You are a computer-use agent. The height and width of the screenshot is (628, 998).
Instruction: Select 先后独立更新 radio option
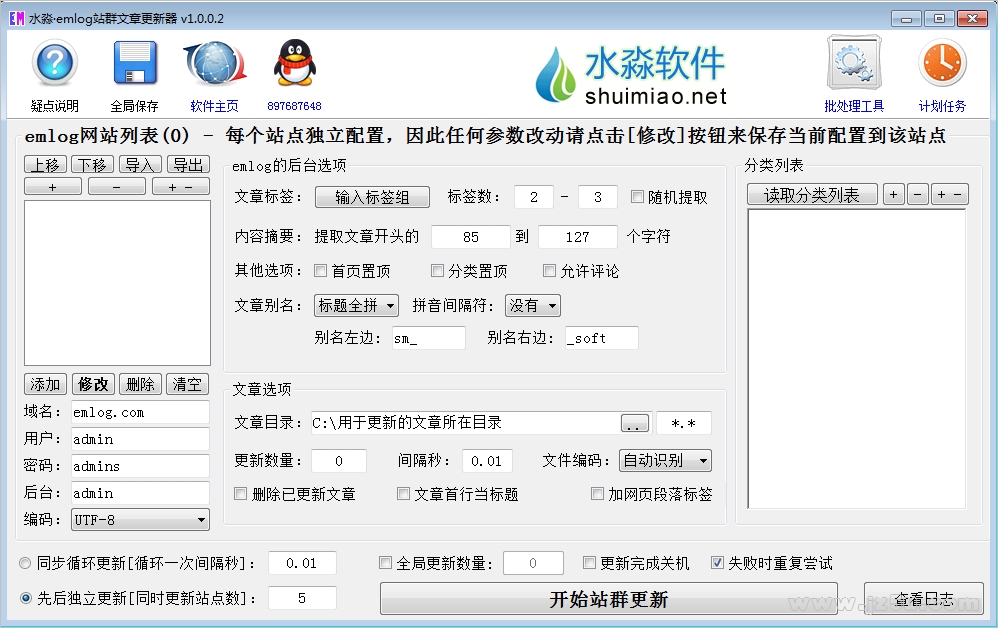click(25, 598)
